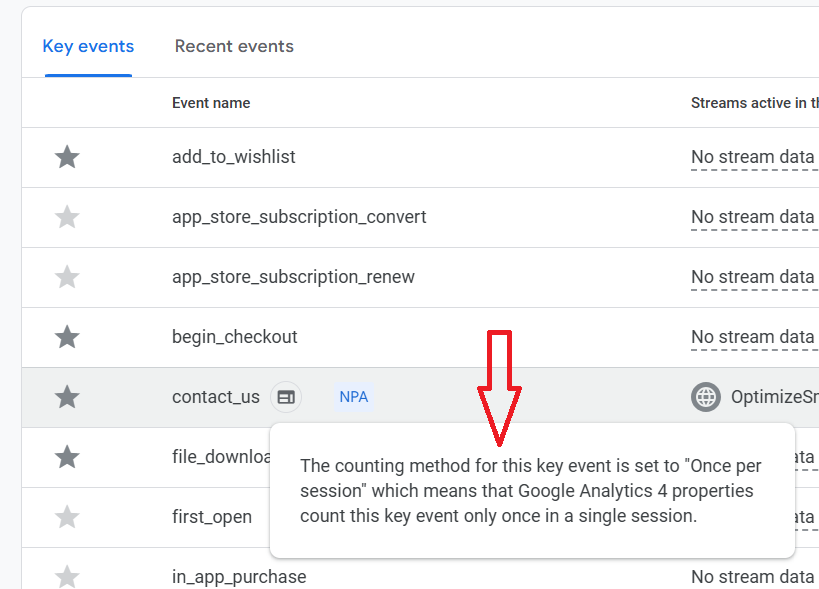This screenshot has width=819, height=589.
Task: Click No stream data for add_to_wishlist
Action: 752,157
